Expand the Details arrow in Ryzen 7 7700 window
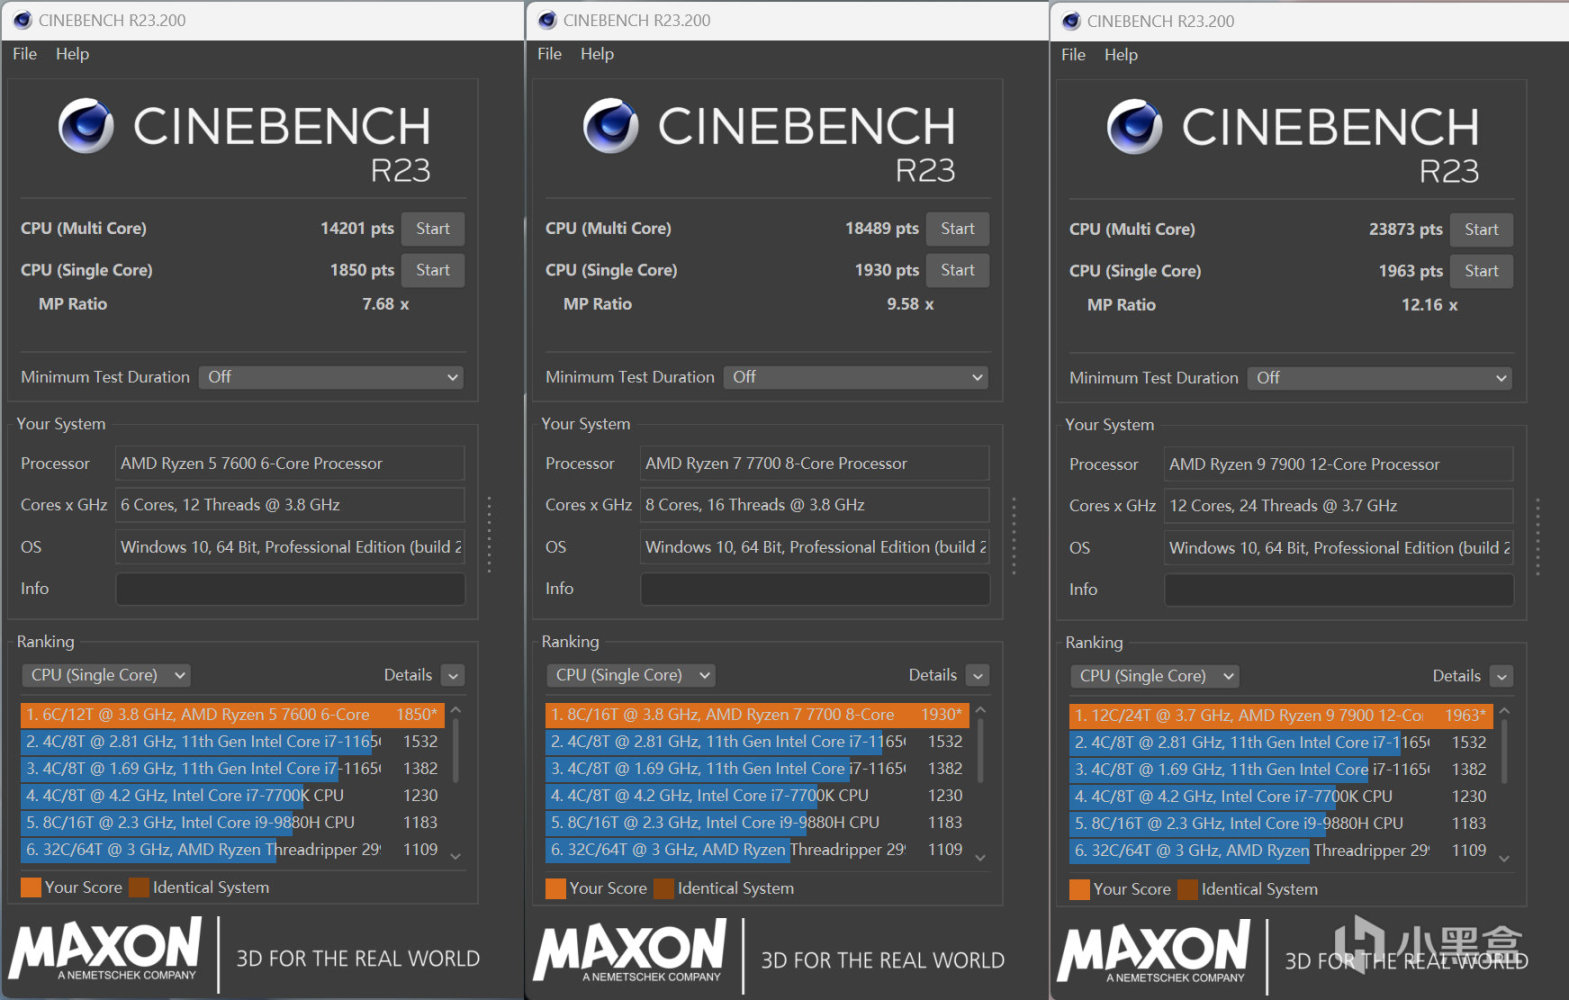Screen dimensions: 1569x1000 click(978, 676)
